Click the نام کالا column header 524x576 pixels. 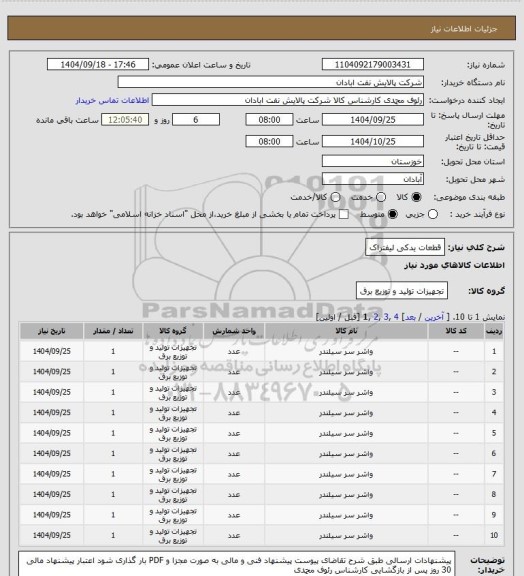click(346, 331)
